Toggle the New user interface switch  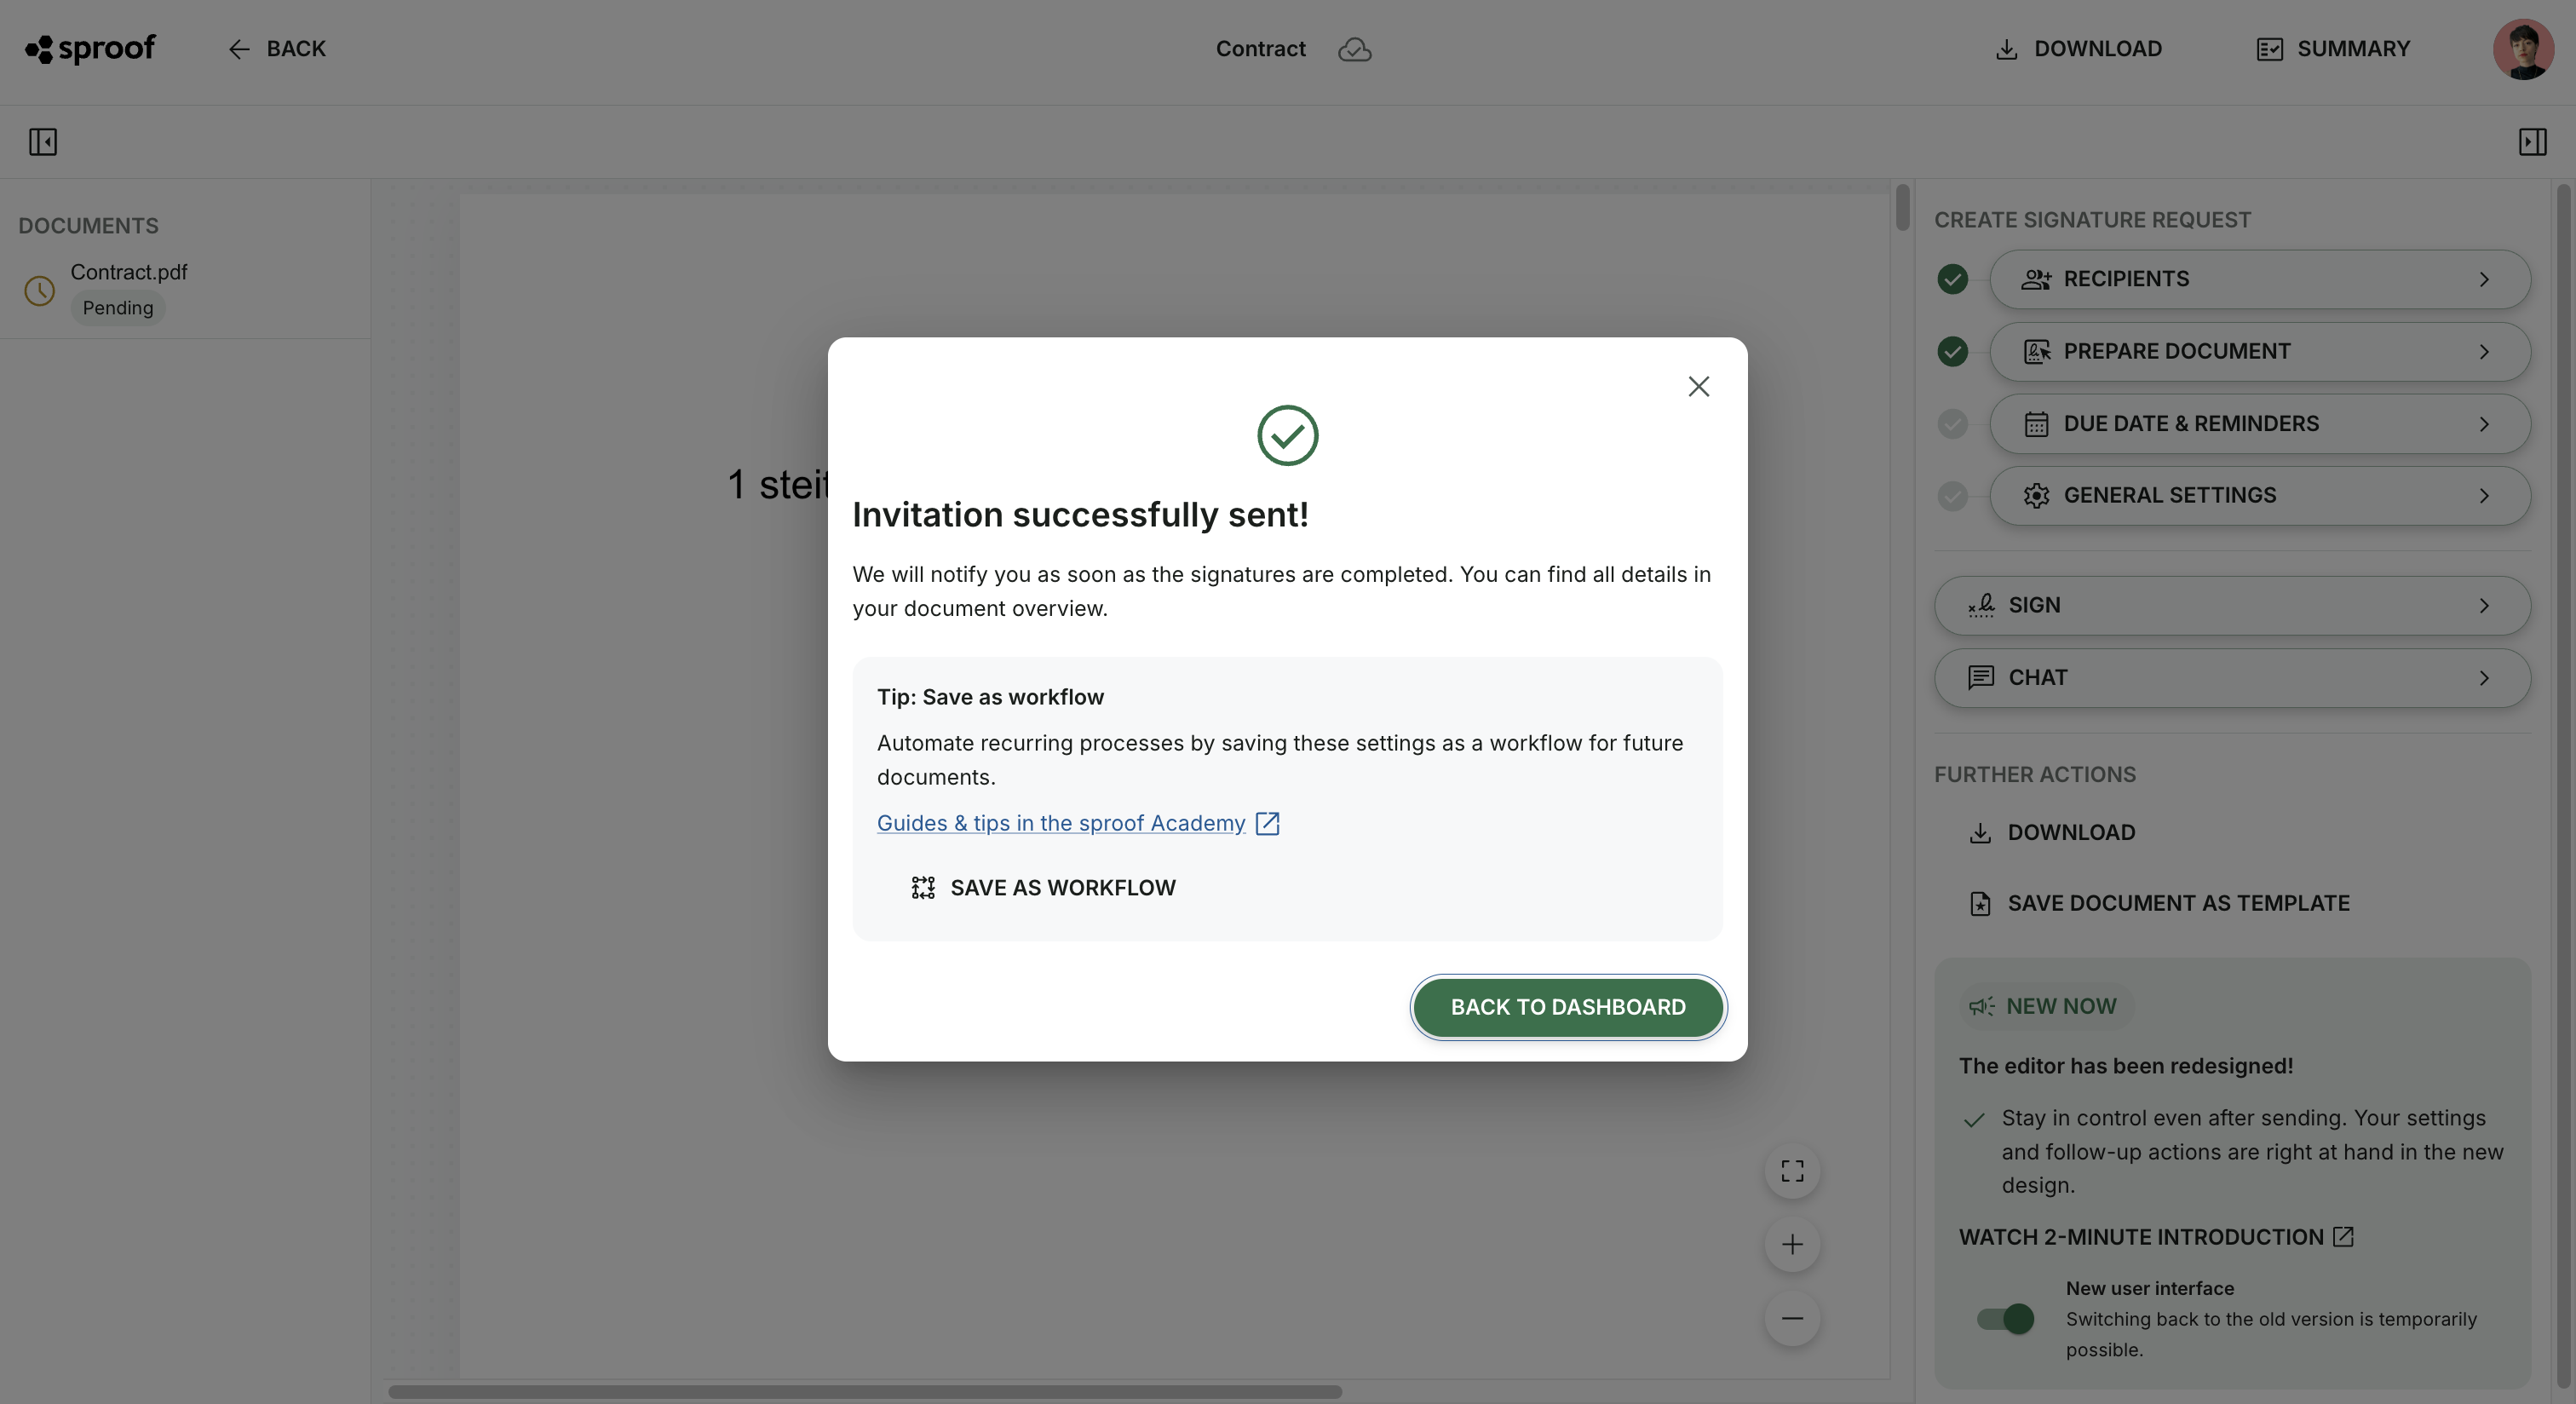tap(2005, 1319)
